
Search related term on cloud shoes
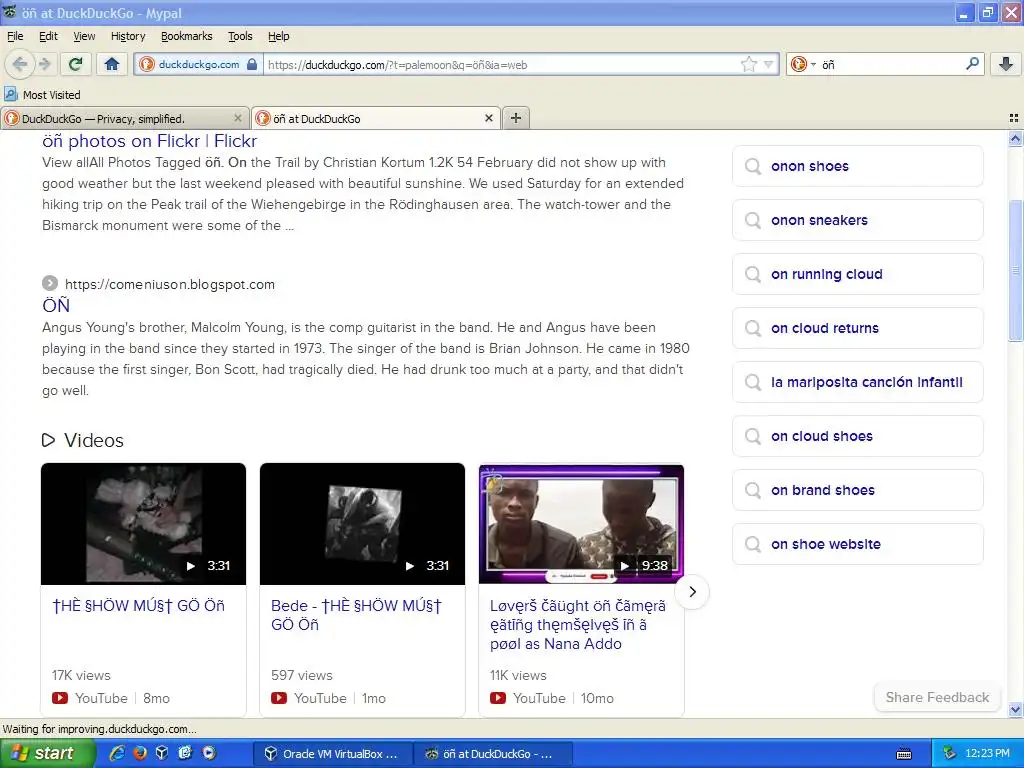pyautogui.click(x=857, y=436)
